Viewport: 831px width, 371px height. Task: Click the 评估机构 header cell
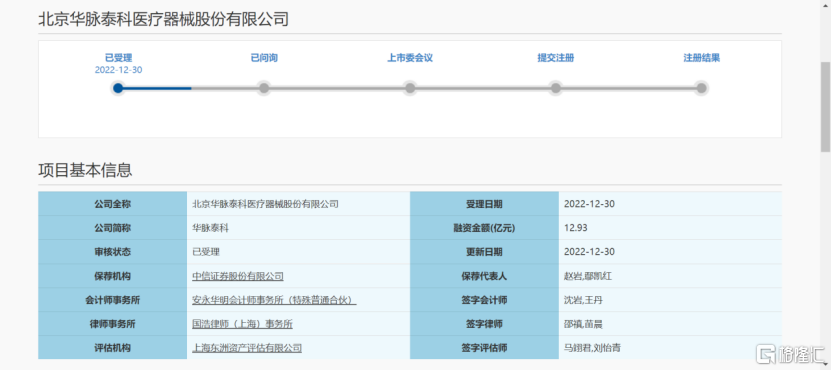pos(112,348)
